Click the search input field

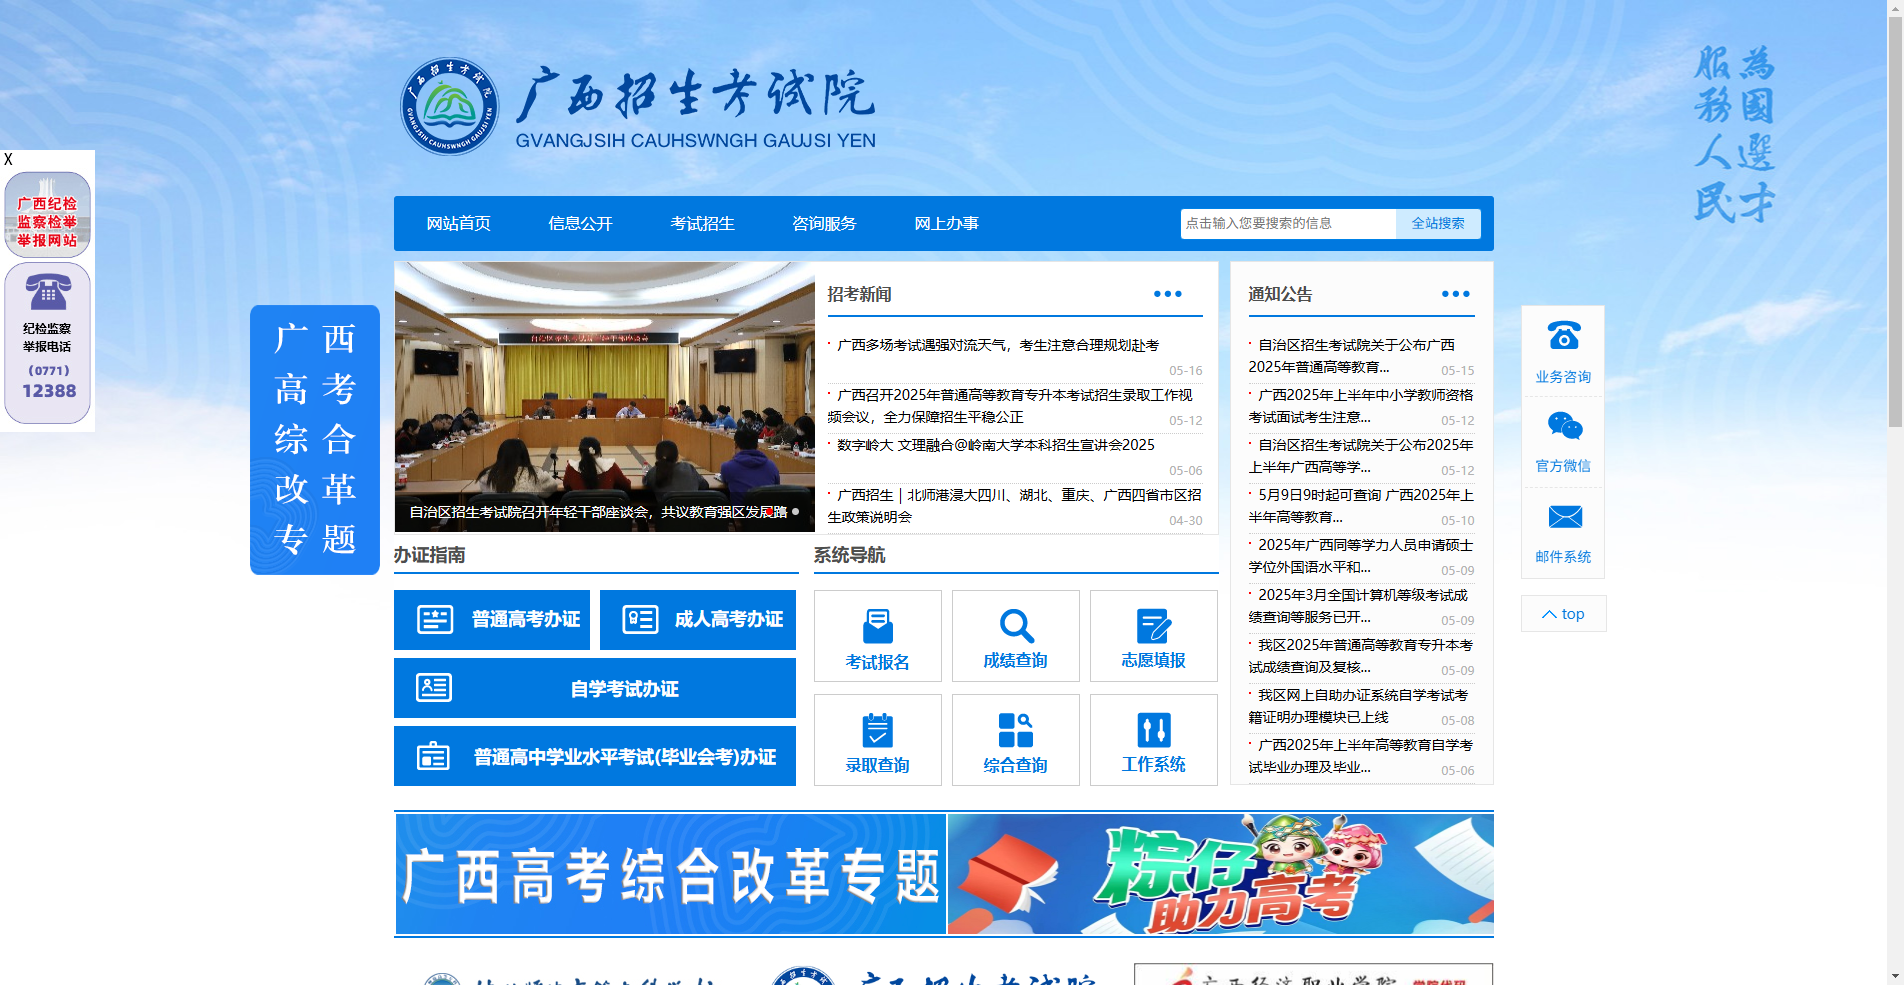(x=1285, y=223)
